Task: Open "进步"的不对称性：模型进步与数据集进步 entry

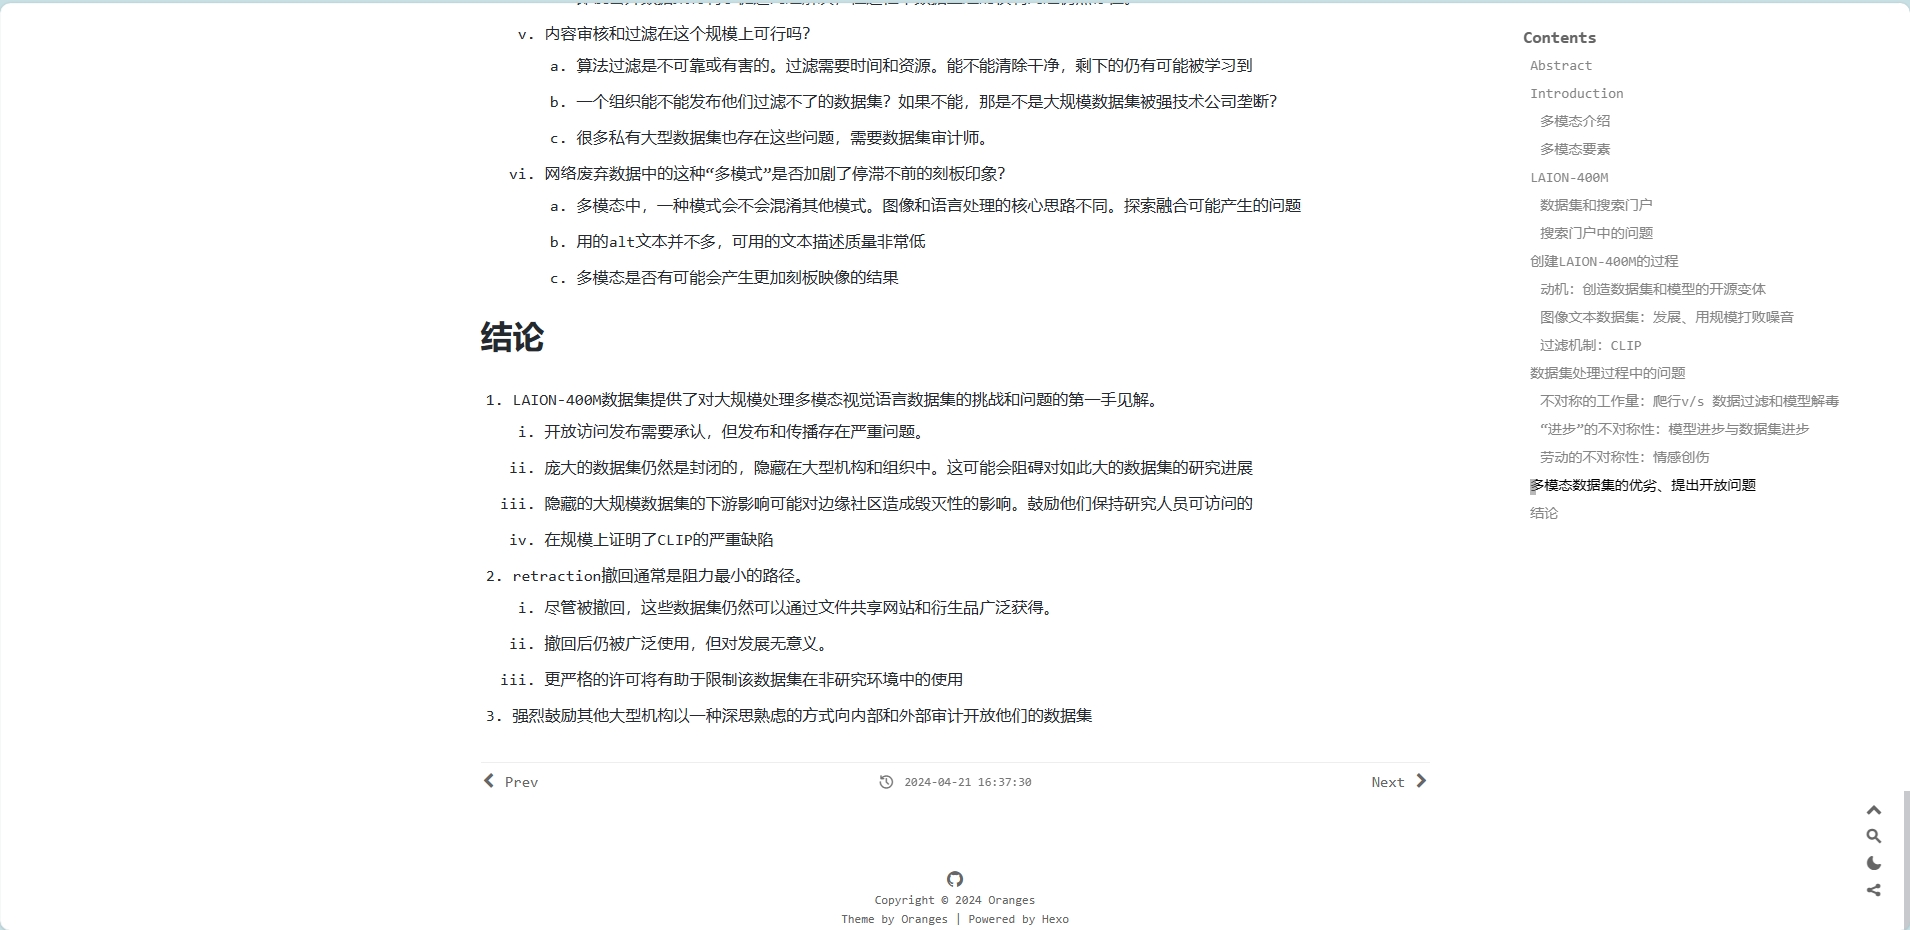Action: (1675, 429)
